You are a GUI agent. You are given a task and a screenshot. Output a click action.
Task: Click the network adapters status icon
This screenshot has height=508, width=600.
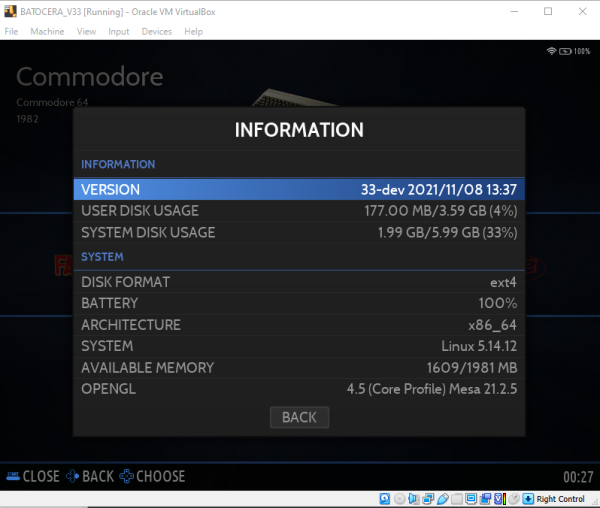(x=428, y=499)
